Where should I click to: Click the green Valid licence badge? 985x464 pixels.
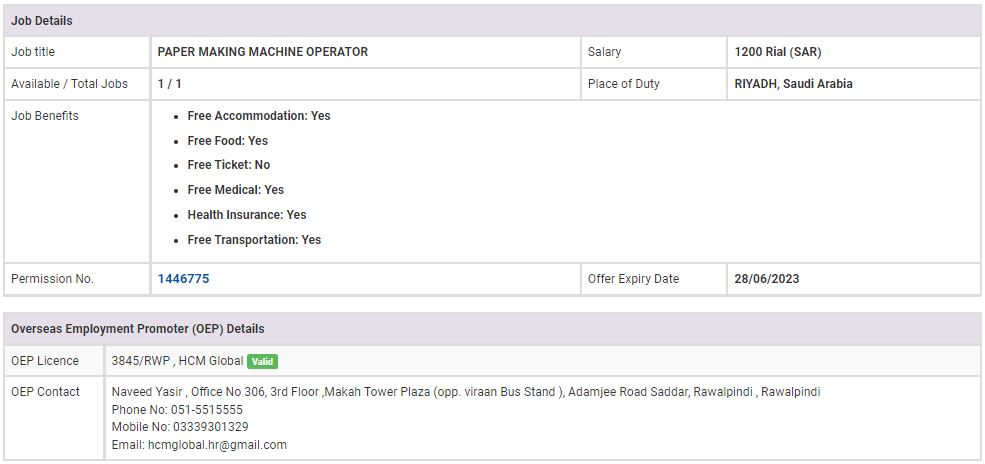(262, 361)
